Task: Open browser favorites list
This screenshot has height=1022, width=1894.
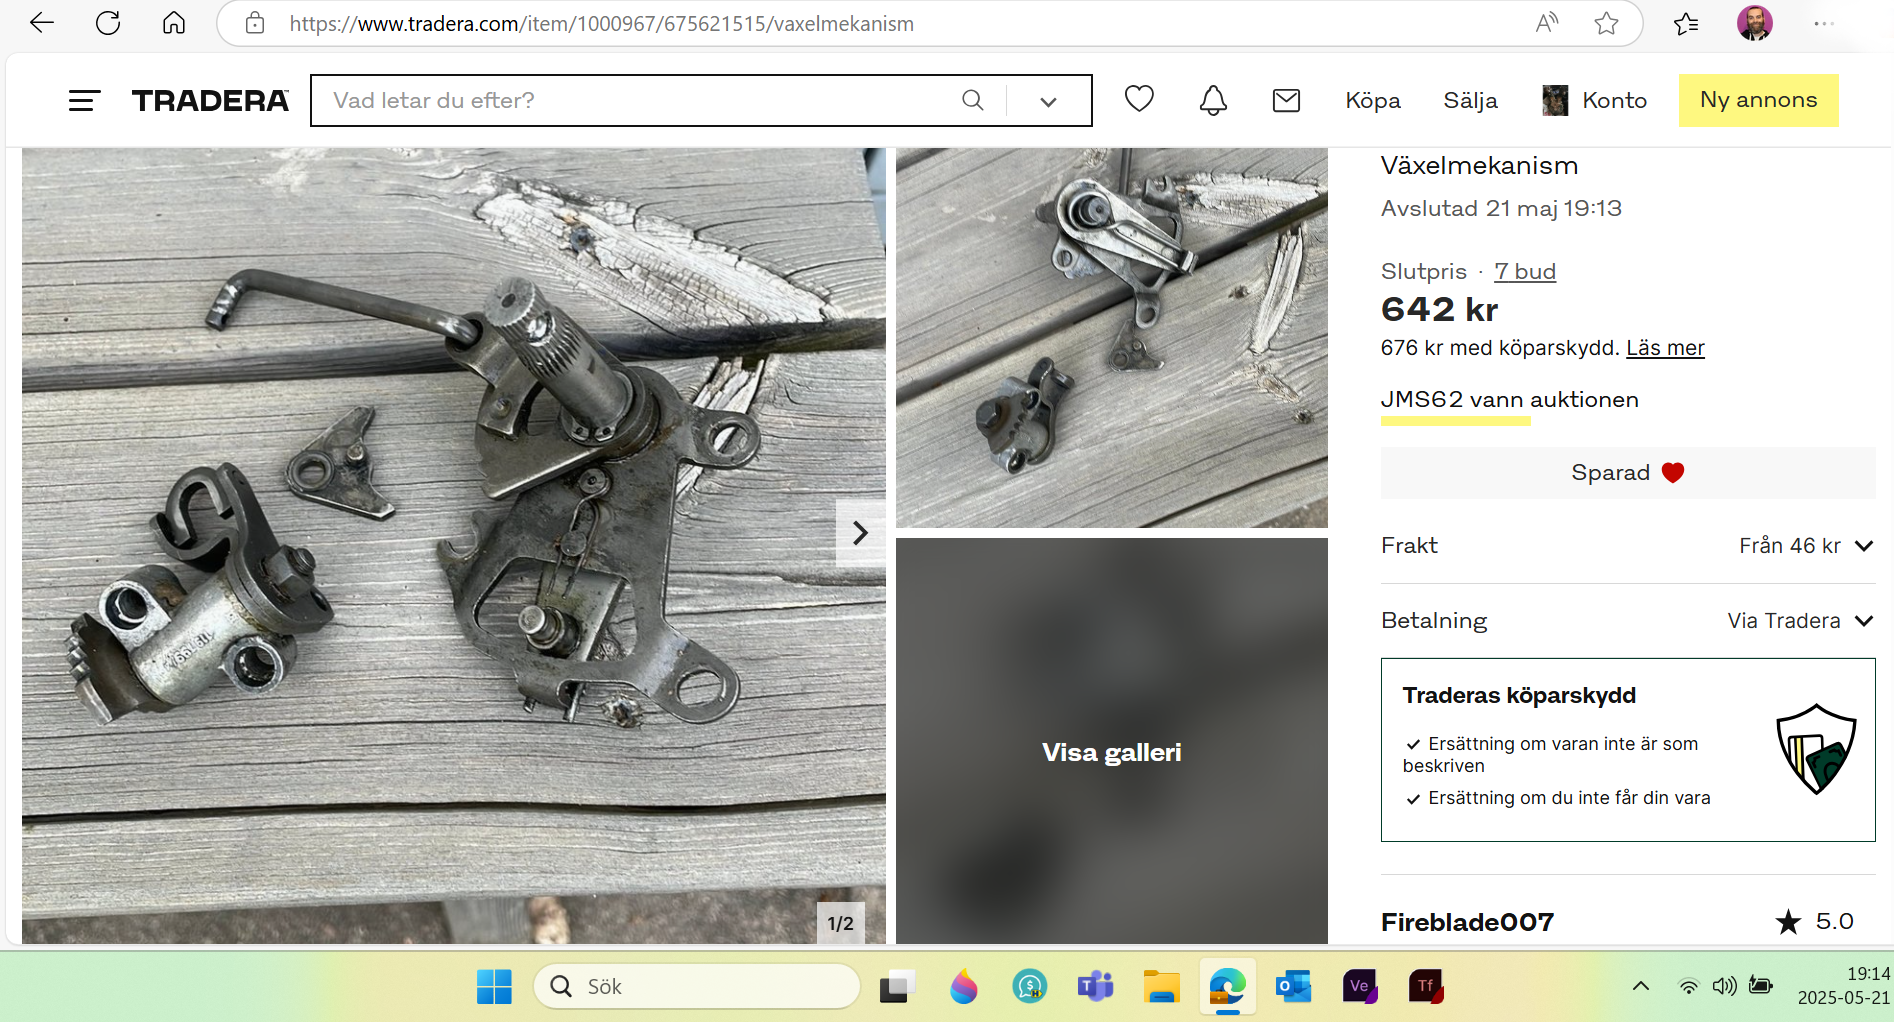Action: point(1686,23)
